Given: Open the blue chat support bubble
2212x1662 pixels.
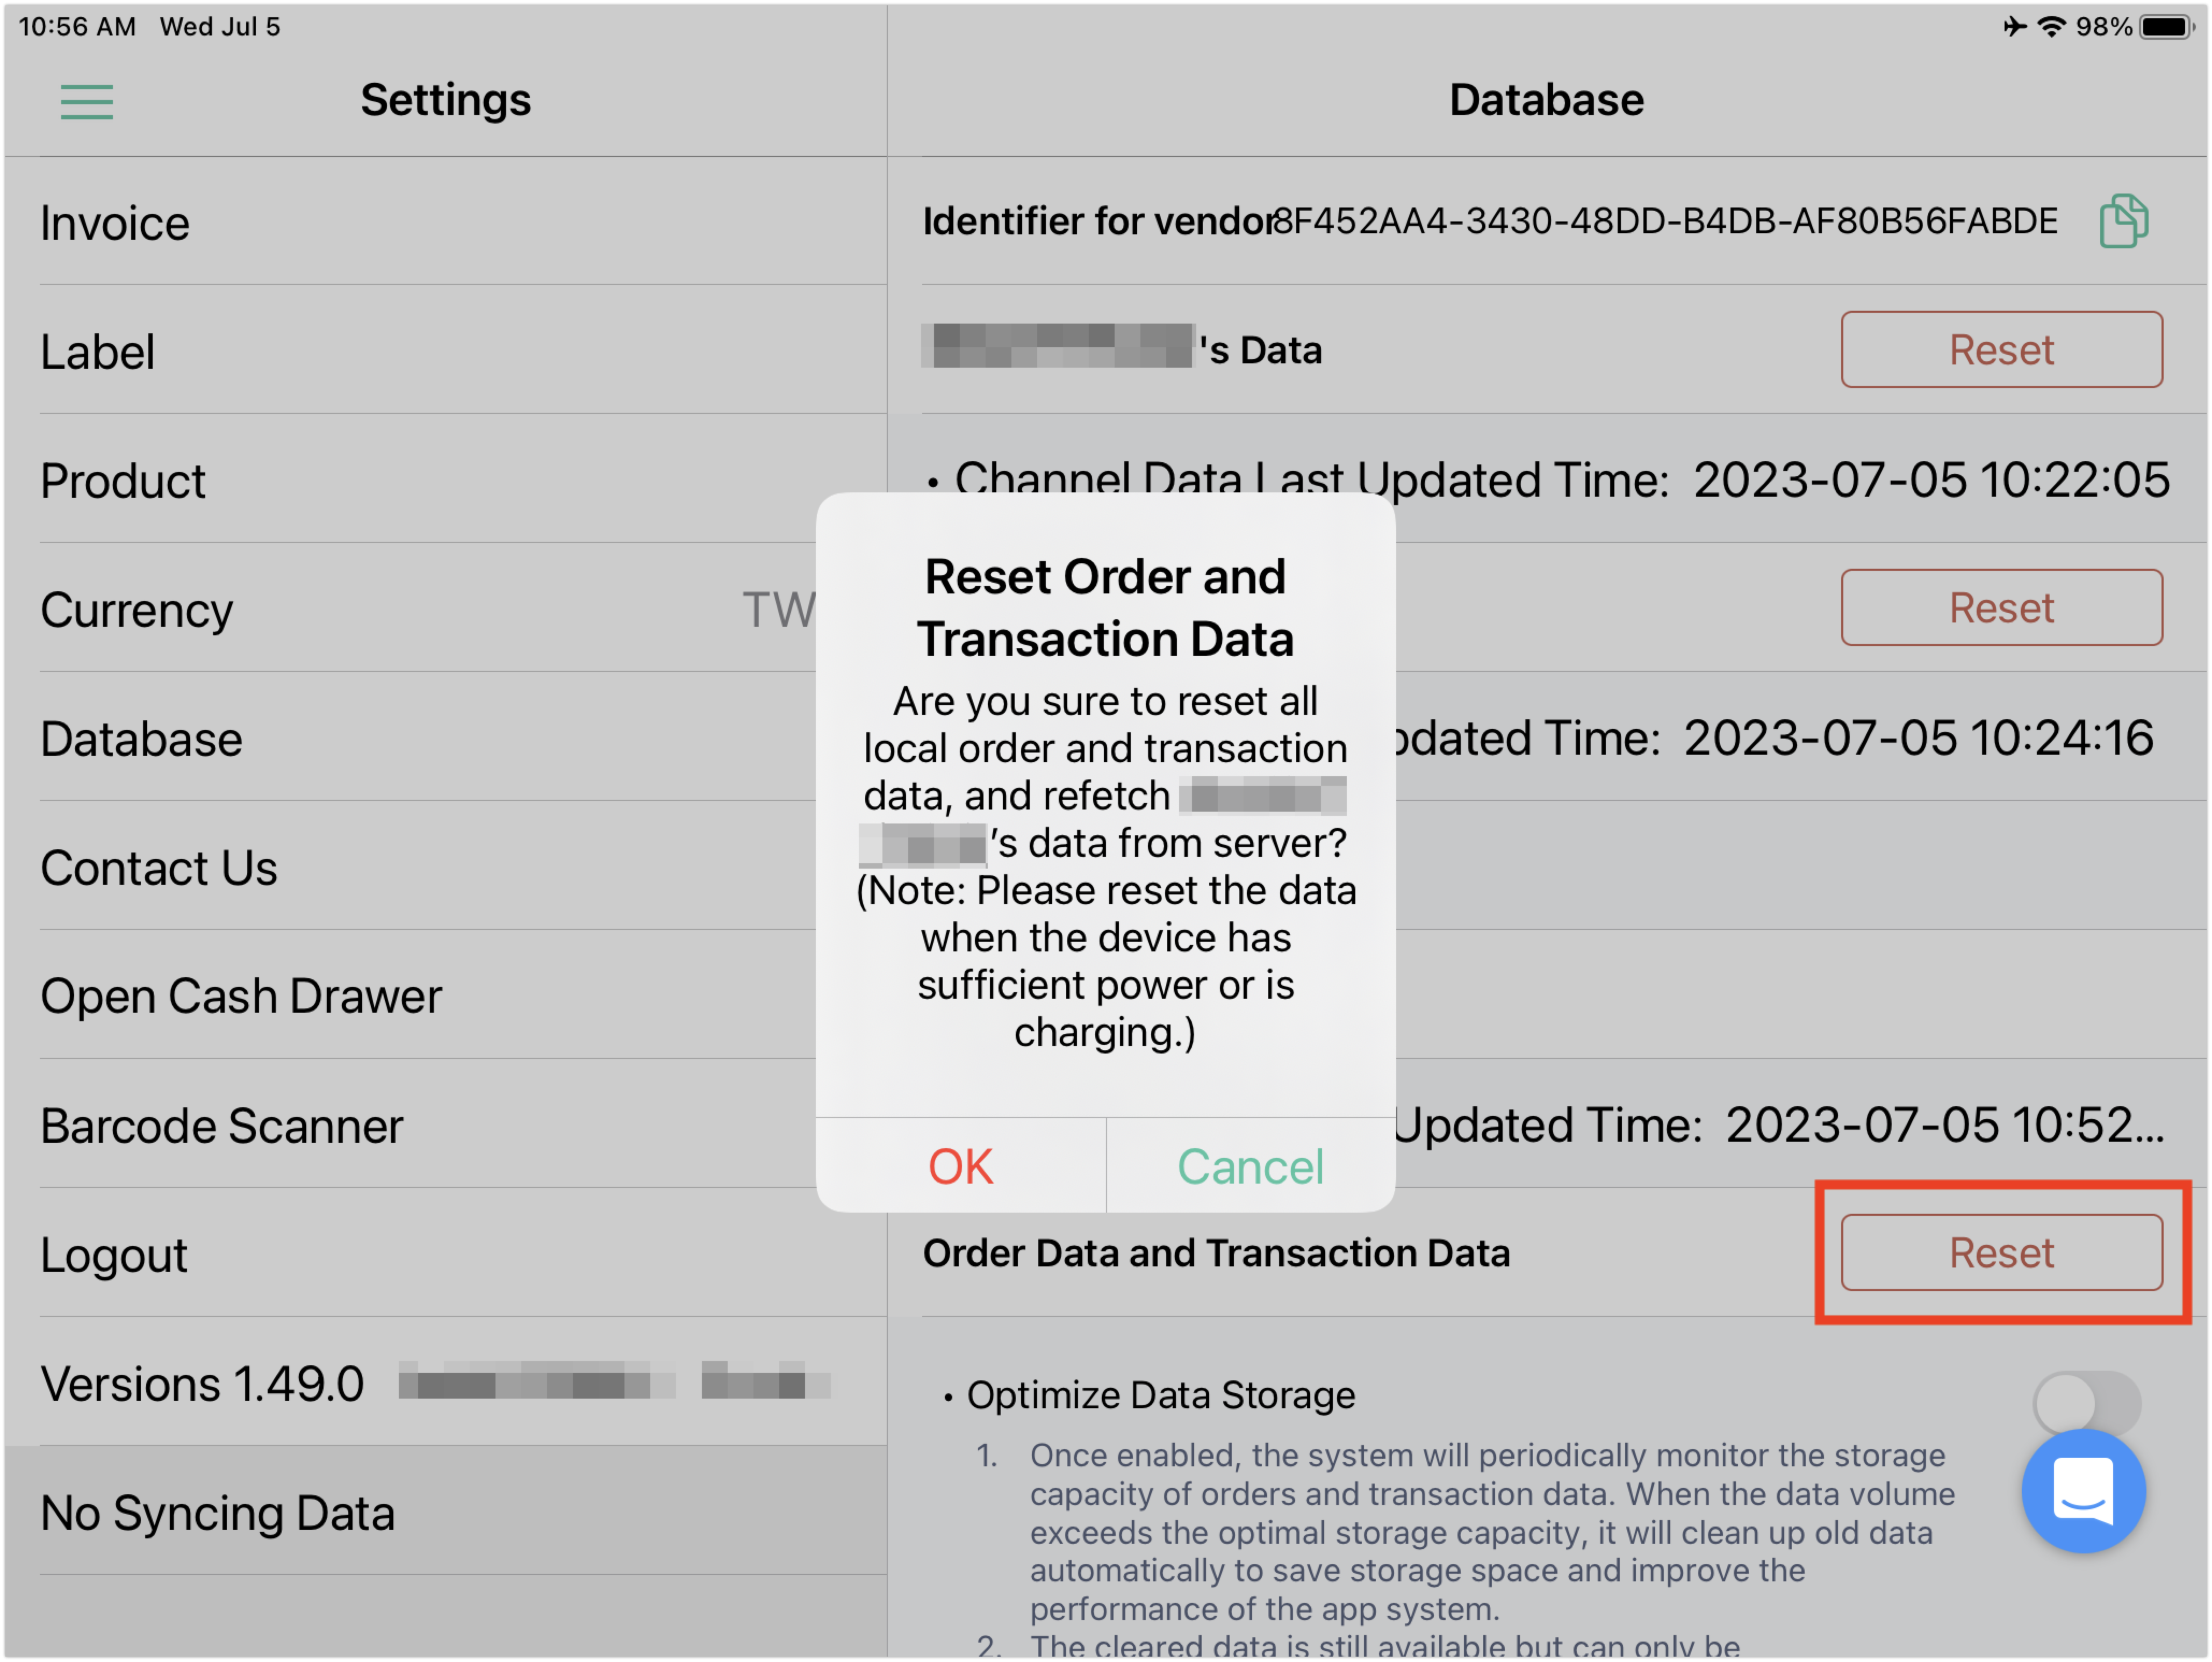Looking at the screenshot, I should point(2083,1491).
